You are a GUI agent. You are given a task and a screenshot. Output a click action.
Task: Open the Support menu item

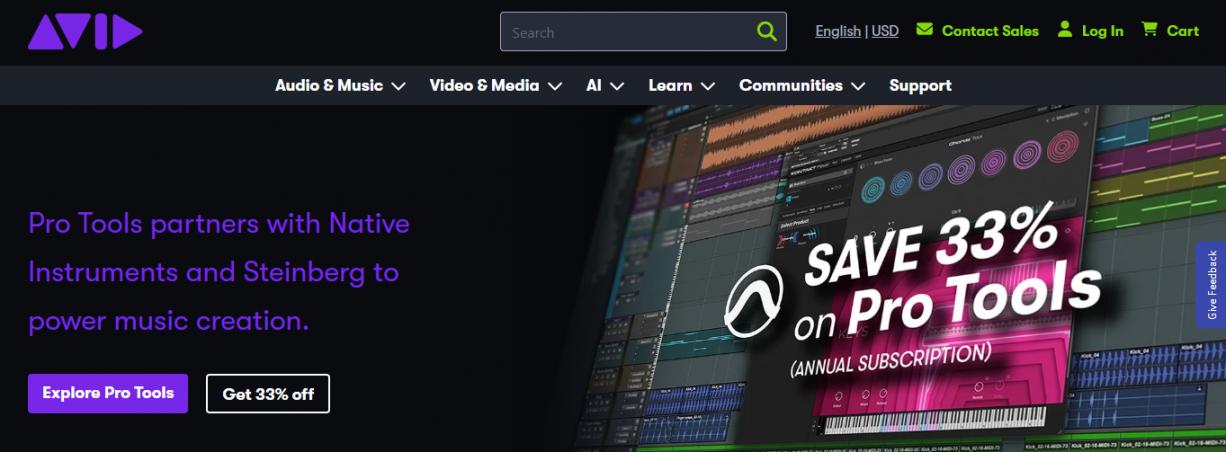[920, 86]
